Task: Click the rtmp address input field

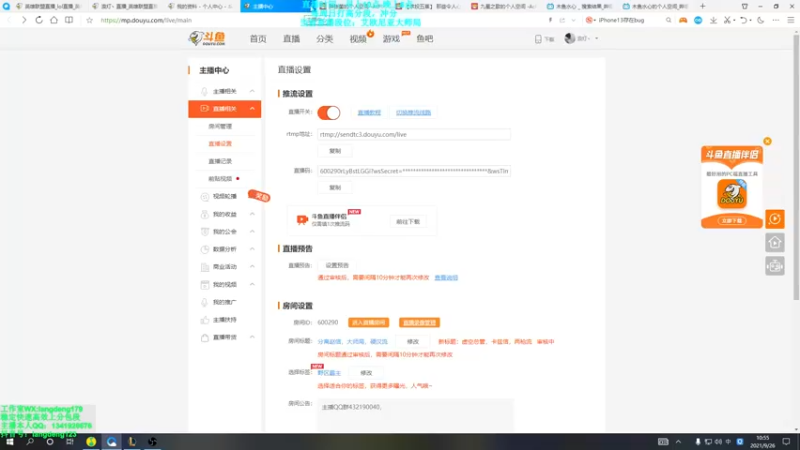Action: 414,135
